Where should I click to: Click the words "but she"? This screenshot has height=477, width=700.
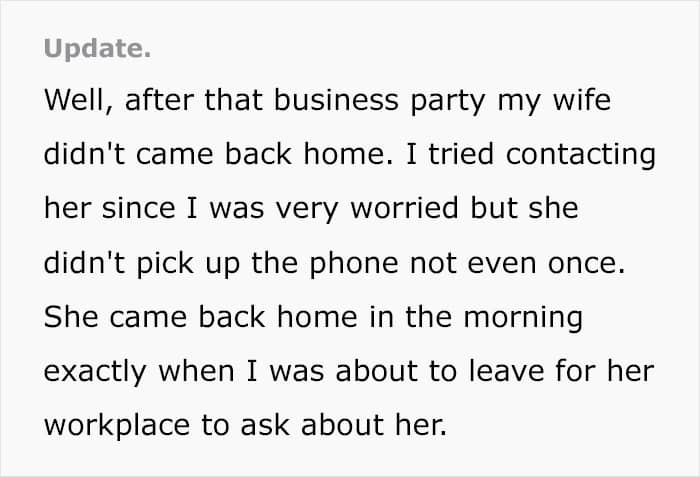point(525,208)
